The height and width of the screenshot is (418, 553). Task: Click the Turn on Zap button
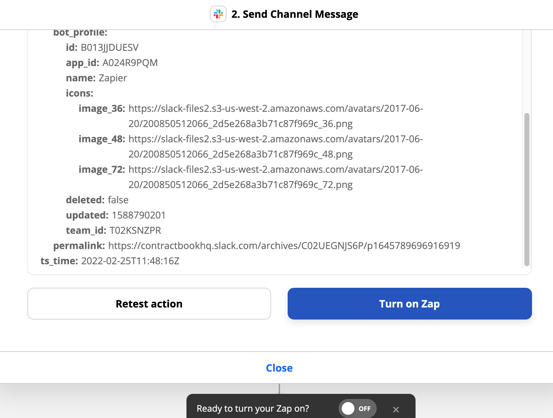click(409, 304)
